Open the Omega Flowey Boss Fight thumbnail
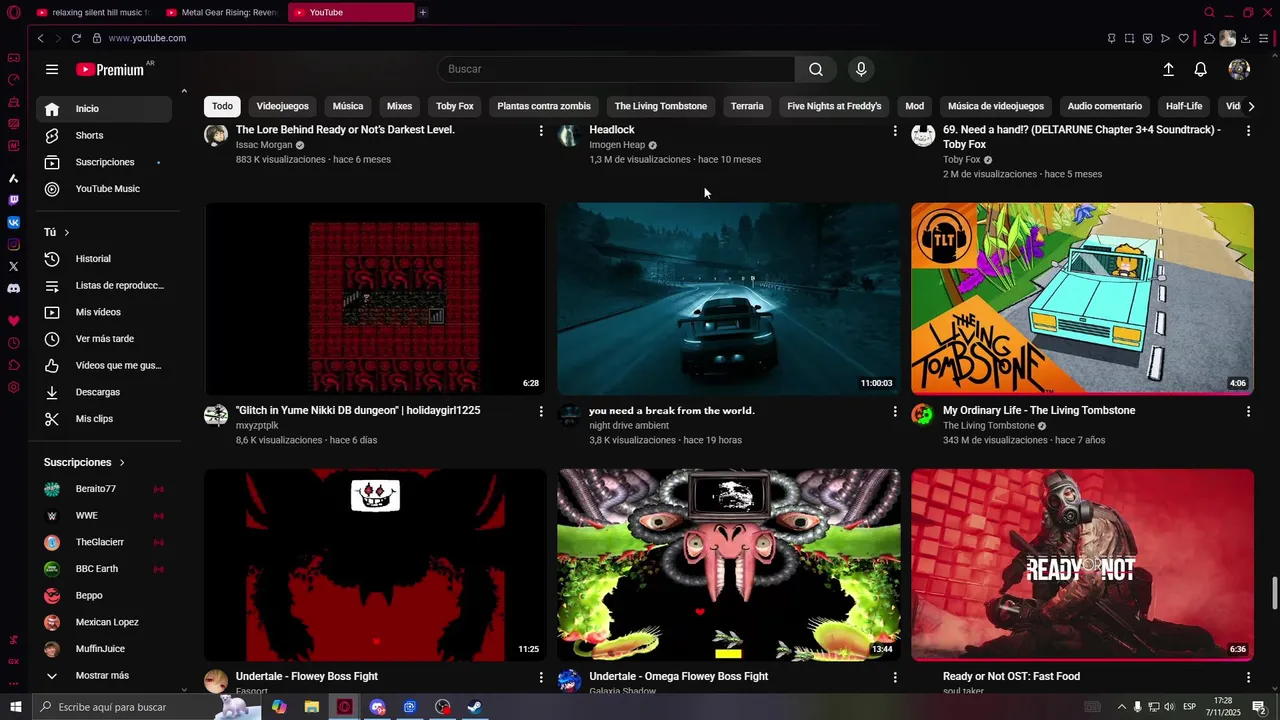 point(729,565)
